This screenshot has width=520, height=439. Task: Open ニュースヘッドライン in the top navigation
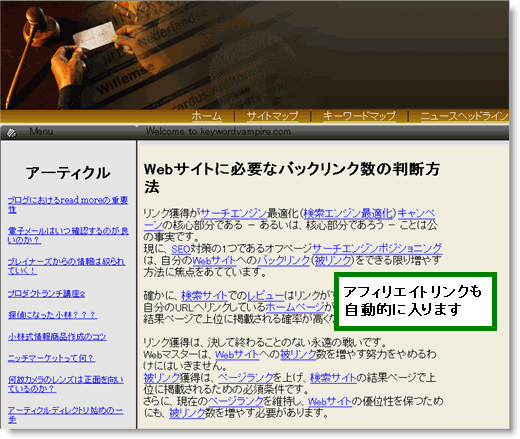pos(464,116)
